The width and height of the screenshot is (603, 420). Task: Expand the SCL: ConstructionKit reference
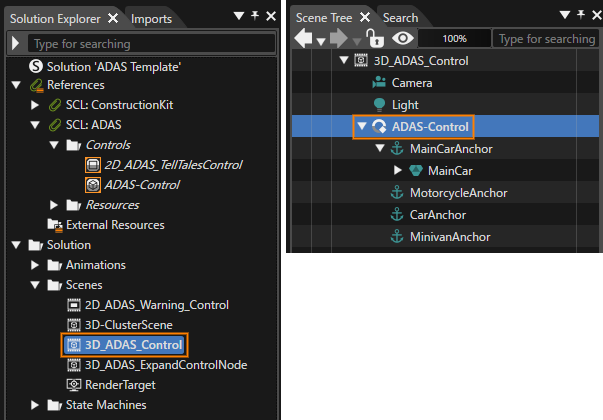point(35,105)
